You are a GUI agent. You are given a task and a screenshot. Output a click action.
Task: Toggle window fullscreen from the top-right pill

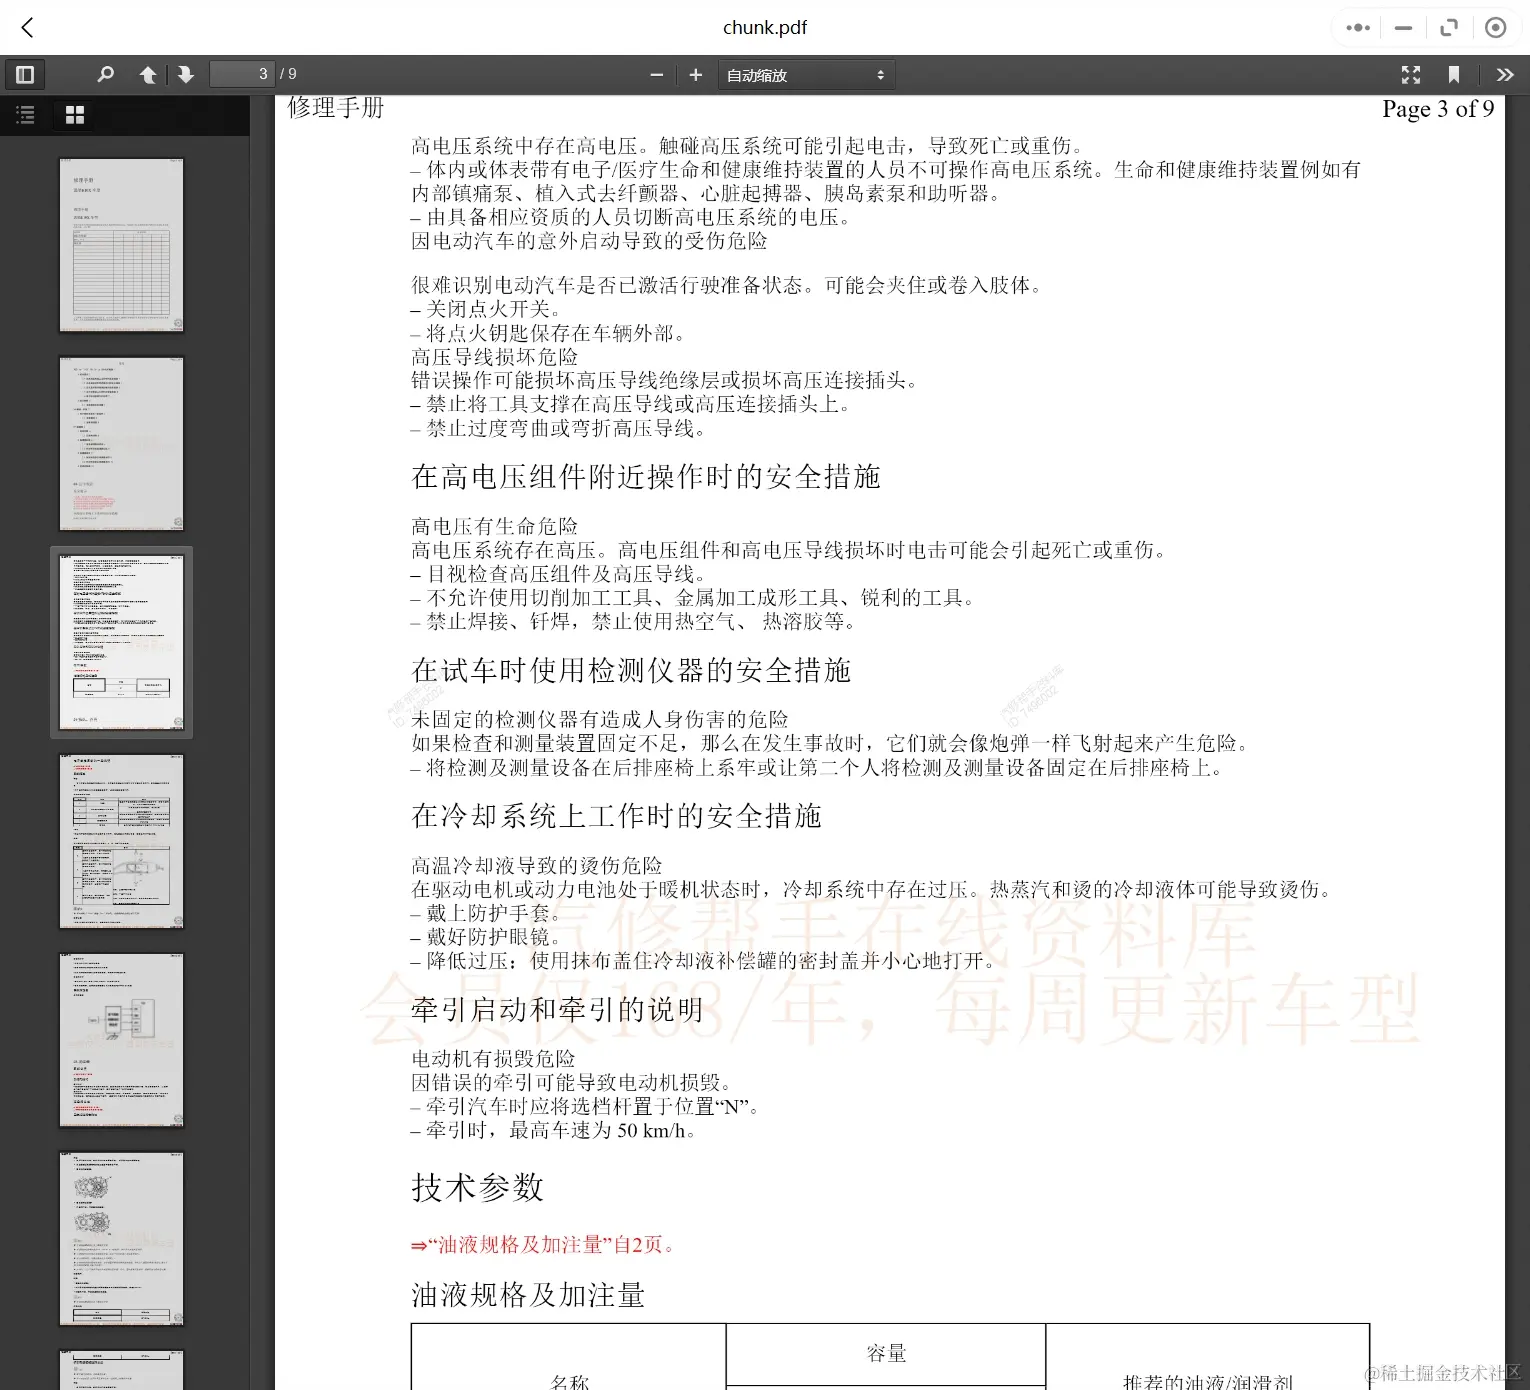[x=1449, y=27]
